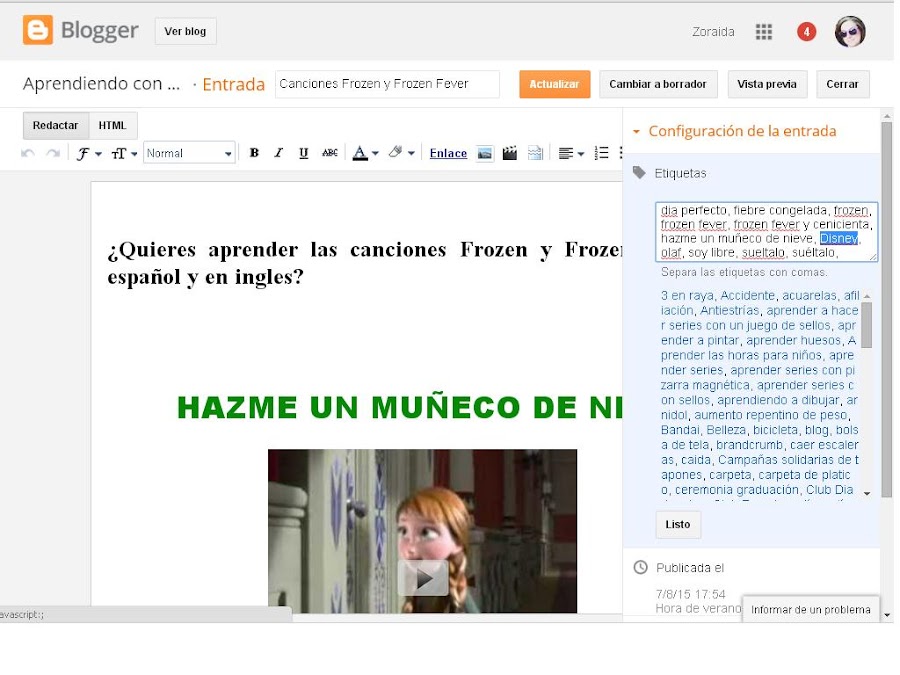Click the Aprendiendo con ... blog title
The width and height of the screenshot is (900, 675).
[102, 84]
